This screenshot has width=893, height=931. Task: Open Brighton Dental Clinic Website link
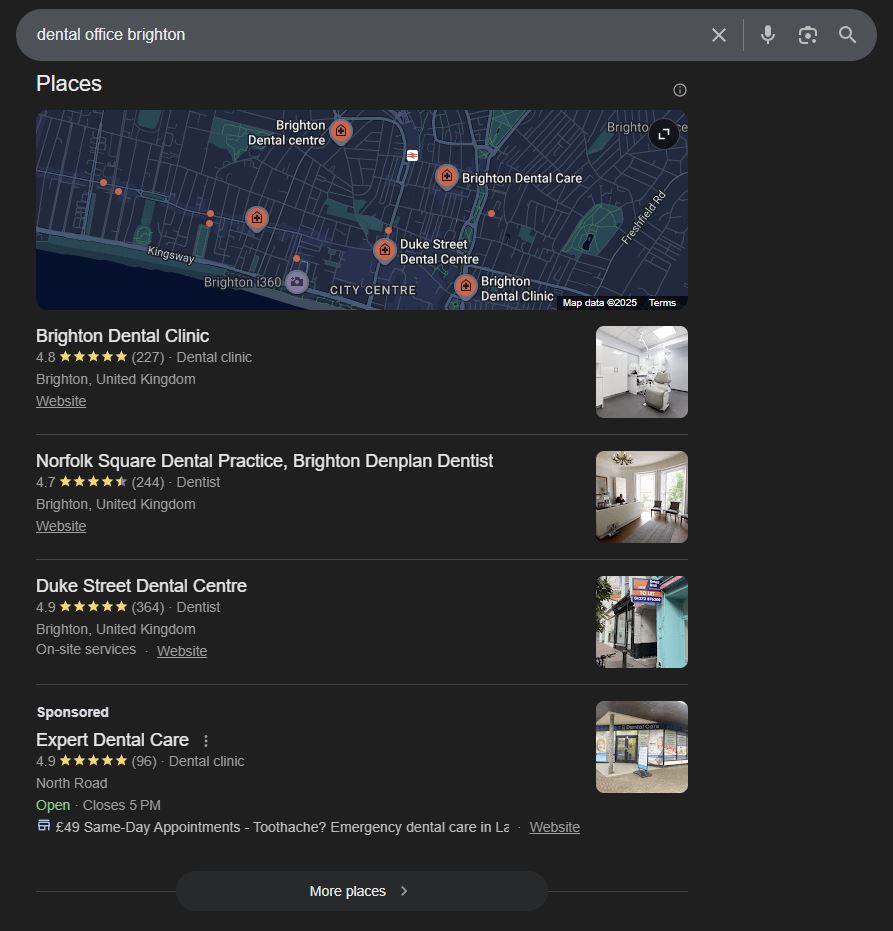click(x=61, y=401)
